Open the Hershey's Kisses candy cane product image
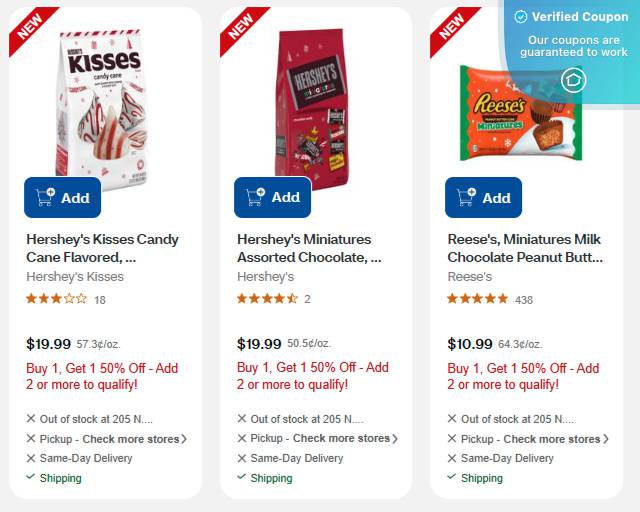Image resolution: width=640 pixels, height=512 pixels. click(101, 106)
